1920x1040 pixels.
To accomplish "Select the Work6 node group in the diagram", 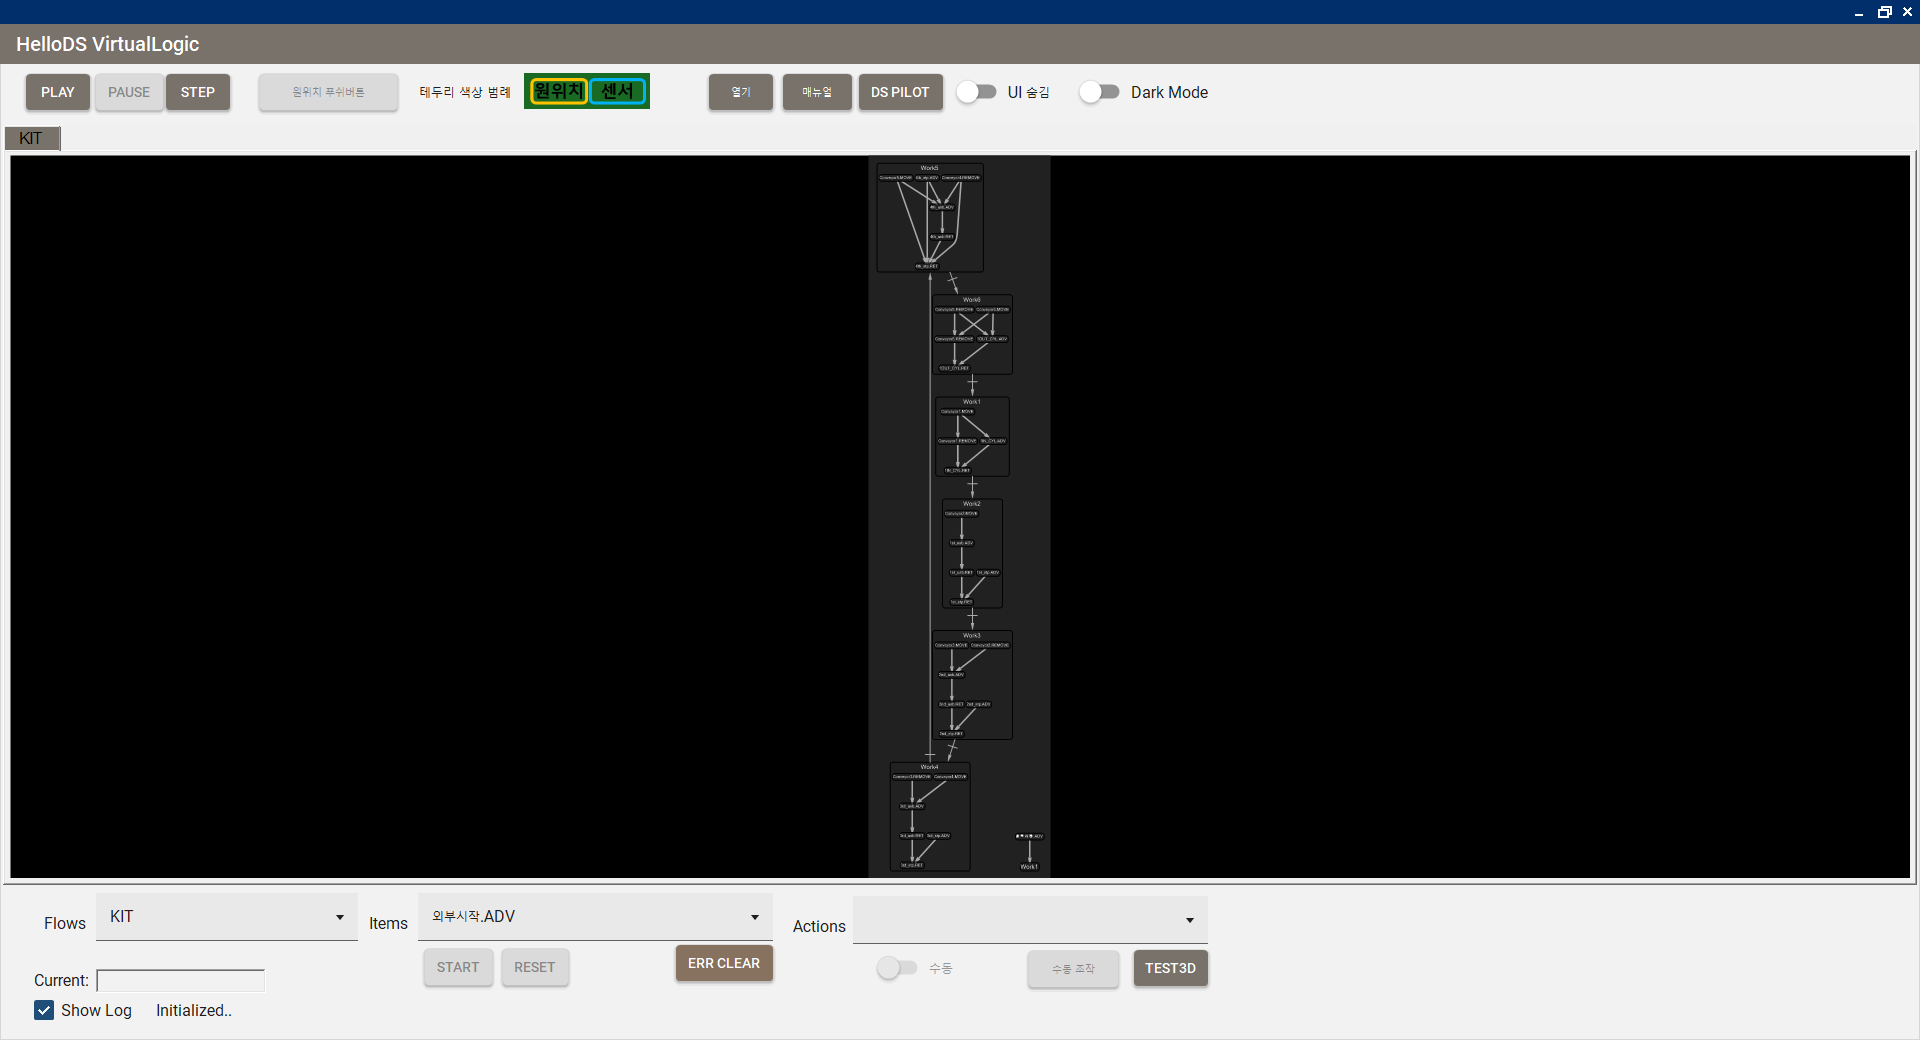I will pos(972,299).
